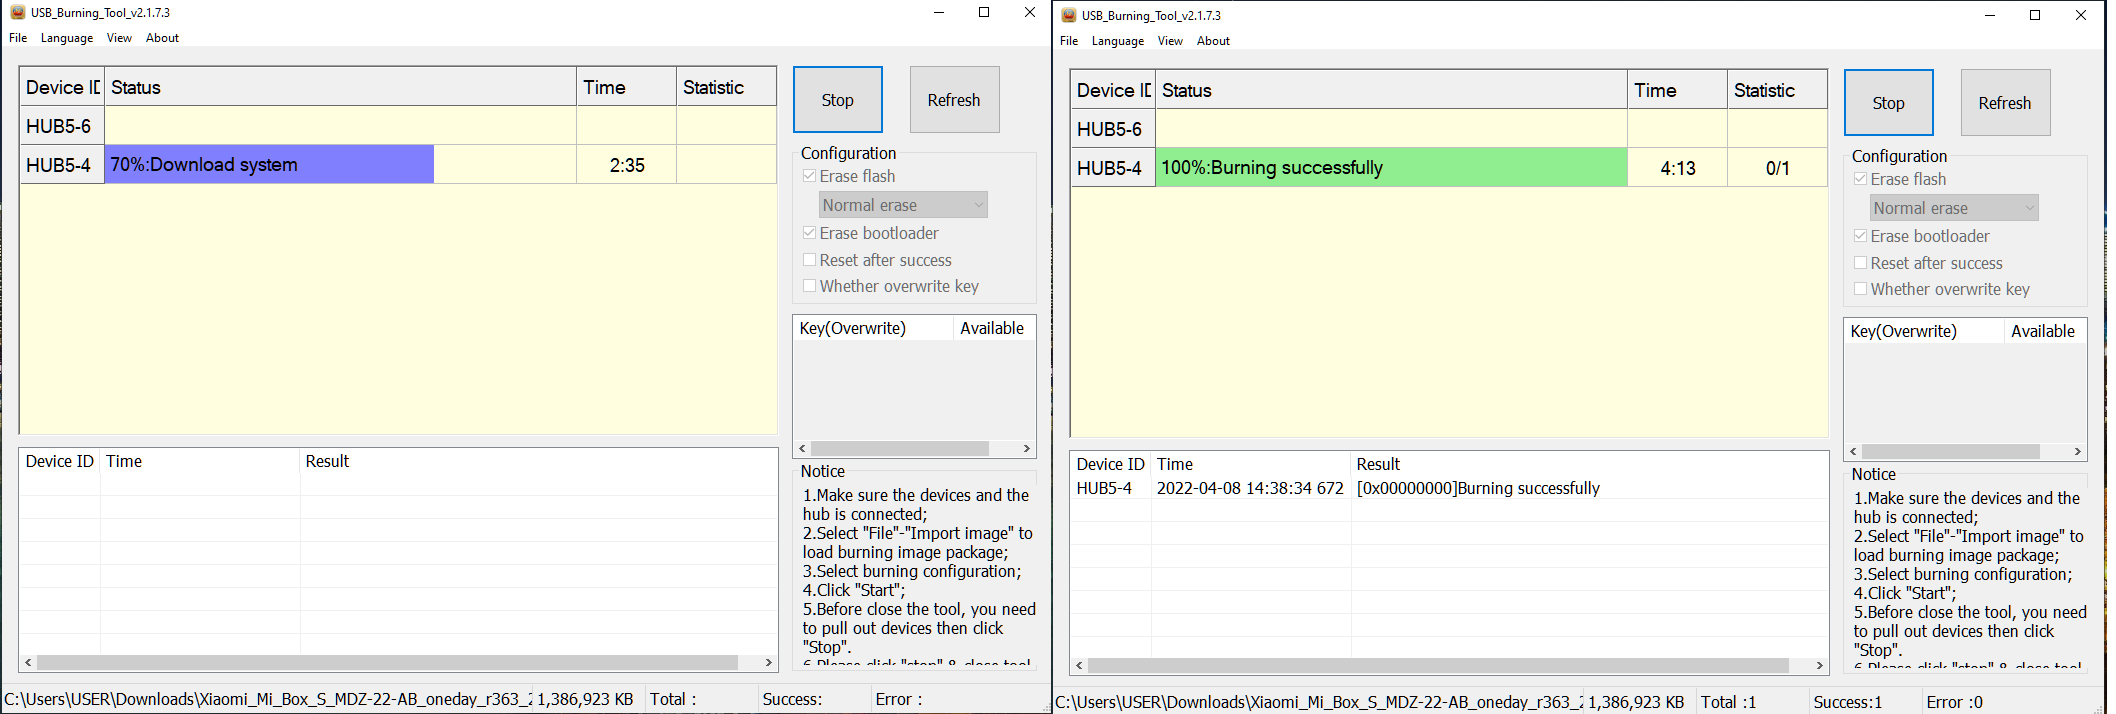Toggle Erase bootloader in the completed burn window
Image resolution: width=2116 pixels, height=714 pixels.
pos(1861,236)
